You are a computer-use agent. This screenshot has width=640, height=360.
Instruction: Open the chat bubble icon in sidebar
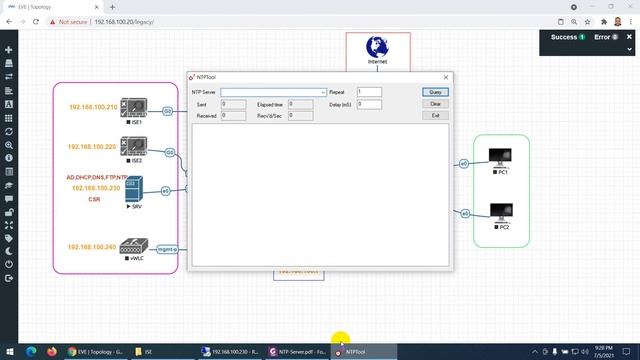[9, 199]
